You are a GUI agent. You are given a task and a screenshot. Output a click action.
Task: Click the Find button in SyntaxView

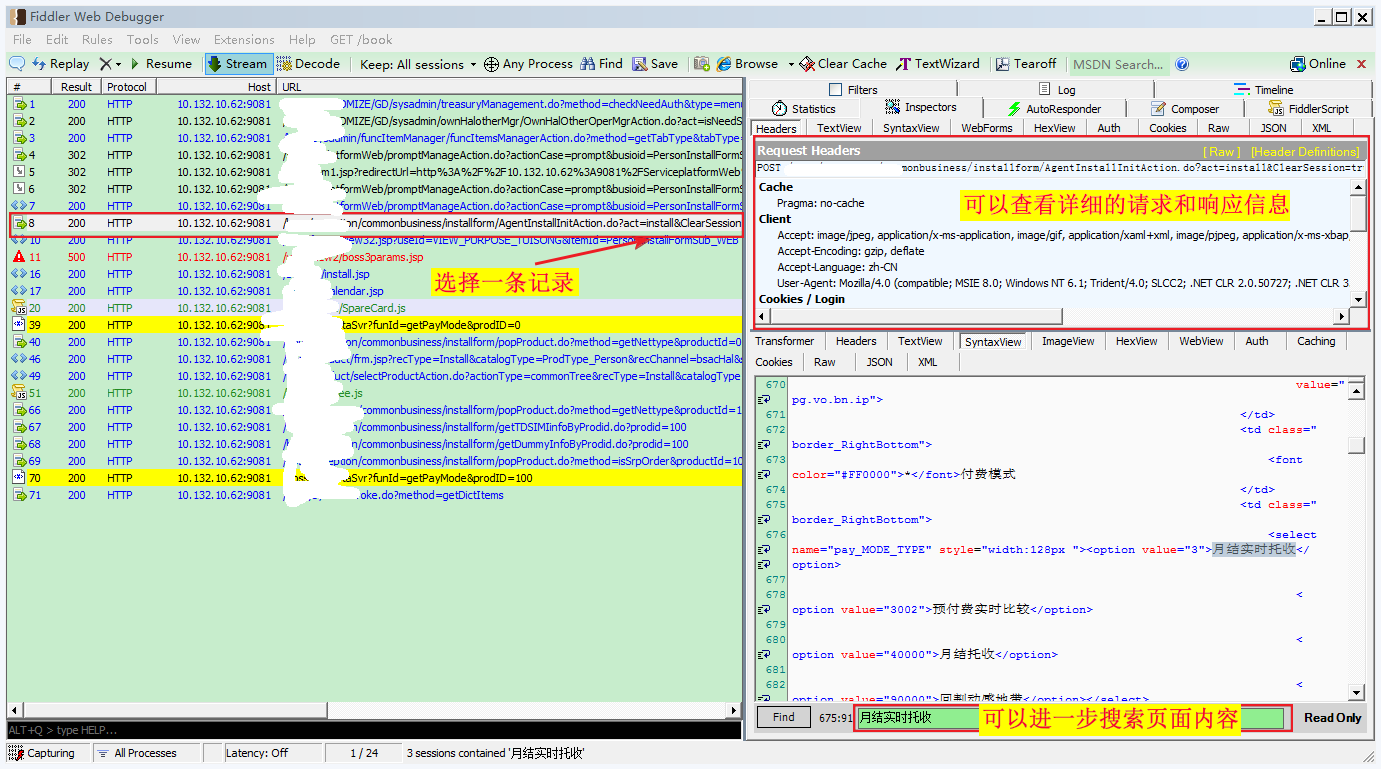click(x=783, y=717)
